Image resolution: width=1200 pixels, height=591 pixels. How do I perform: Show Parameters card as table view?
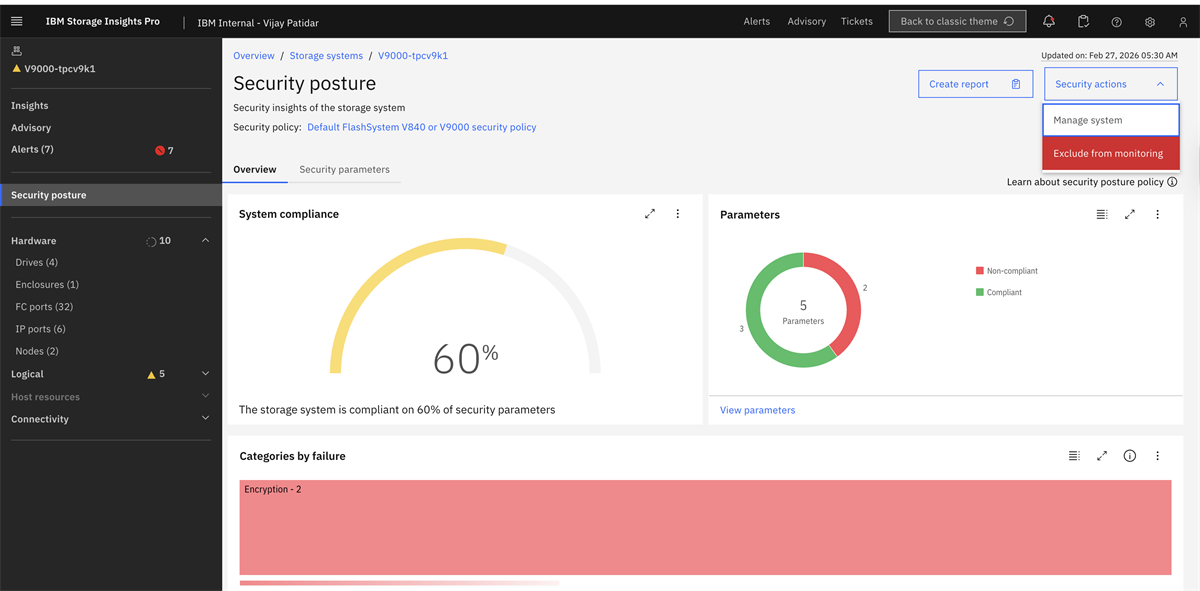click(1102, 214)
